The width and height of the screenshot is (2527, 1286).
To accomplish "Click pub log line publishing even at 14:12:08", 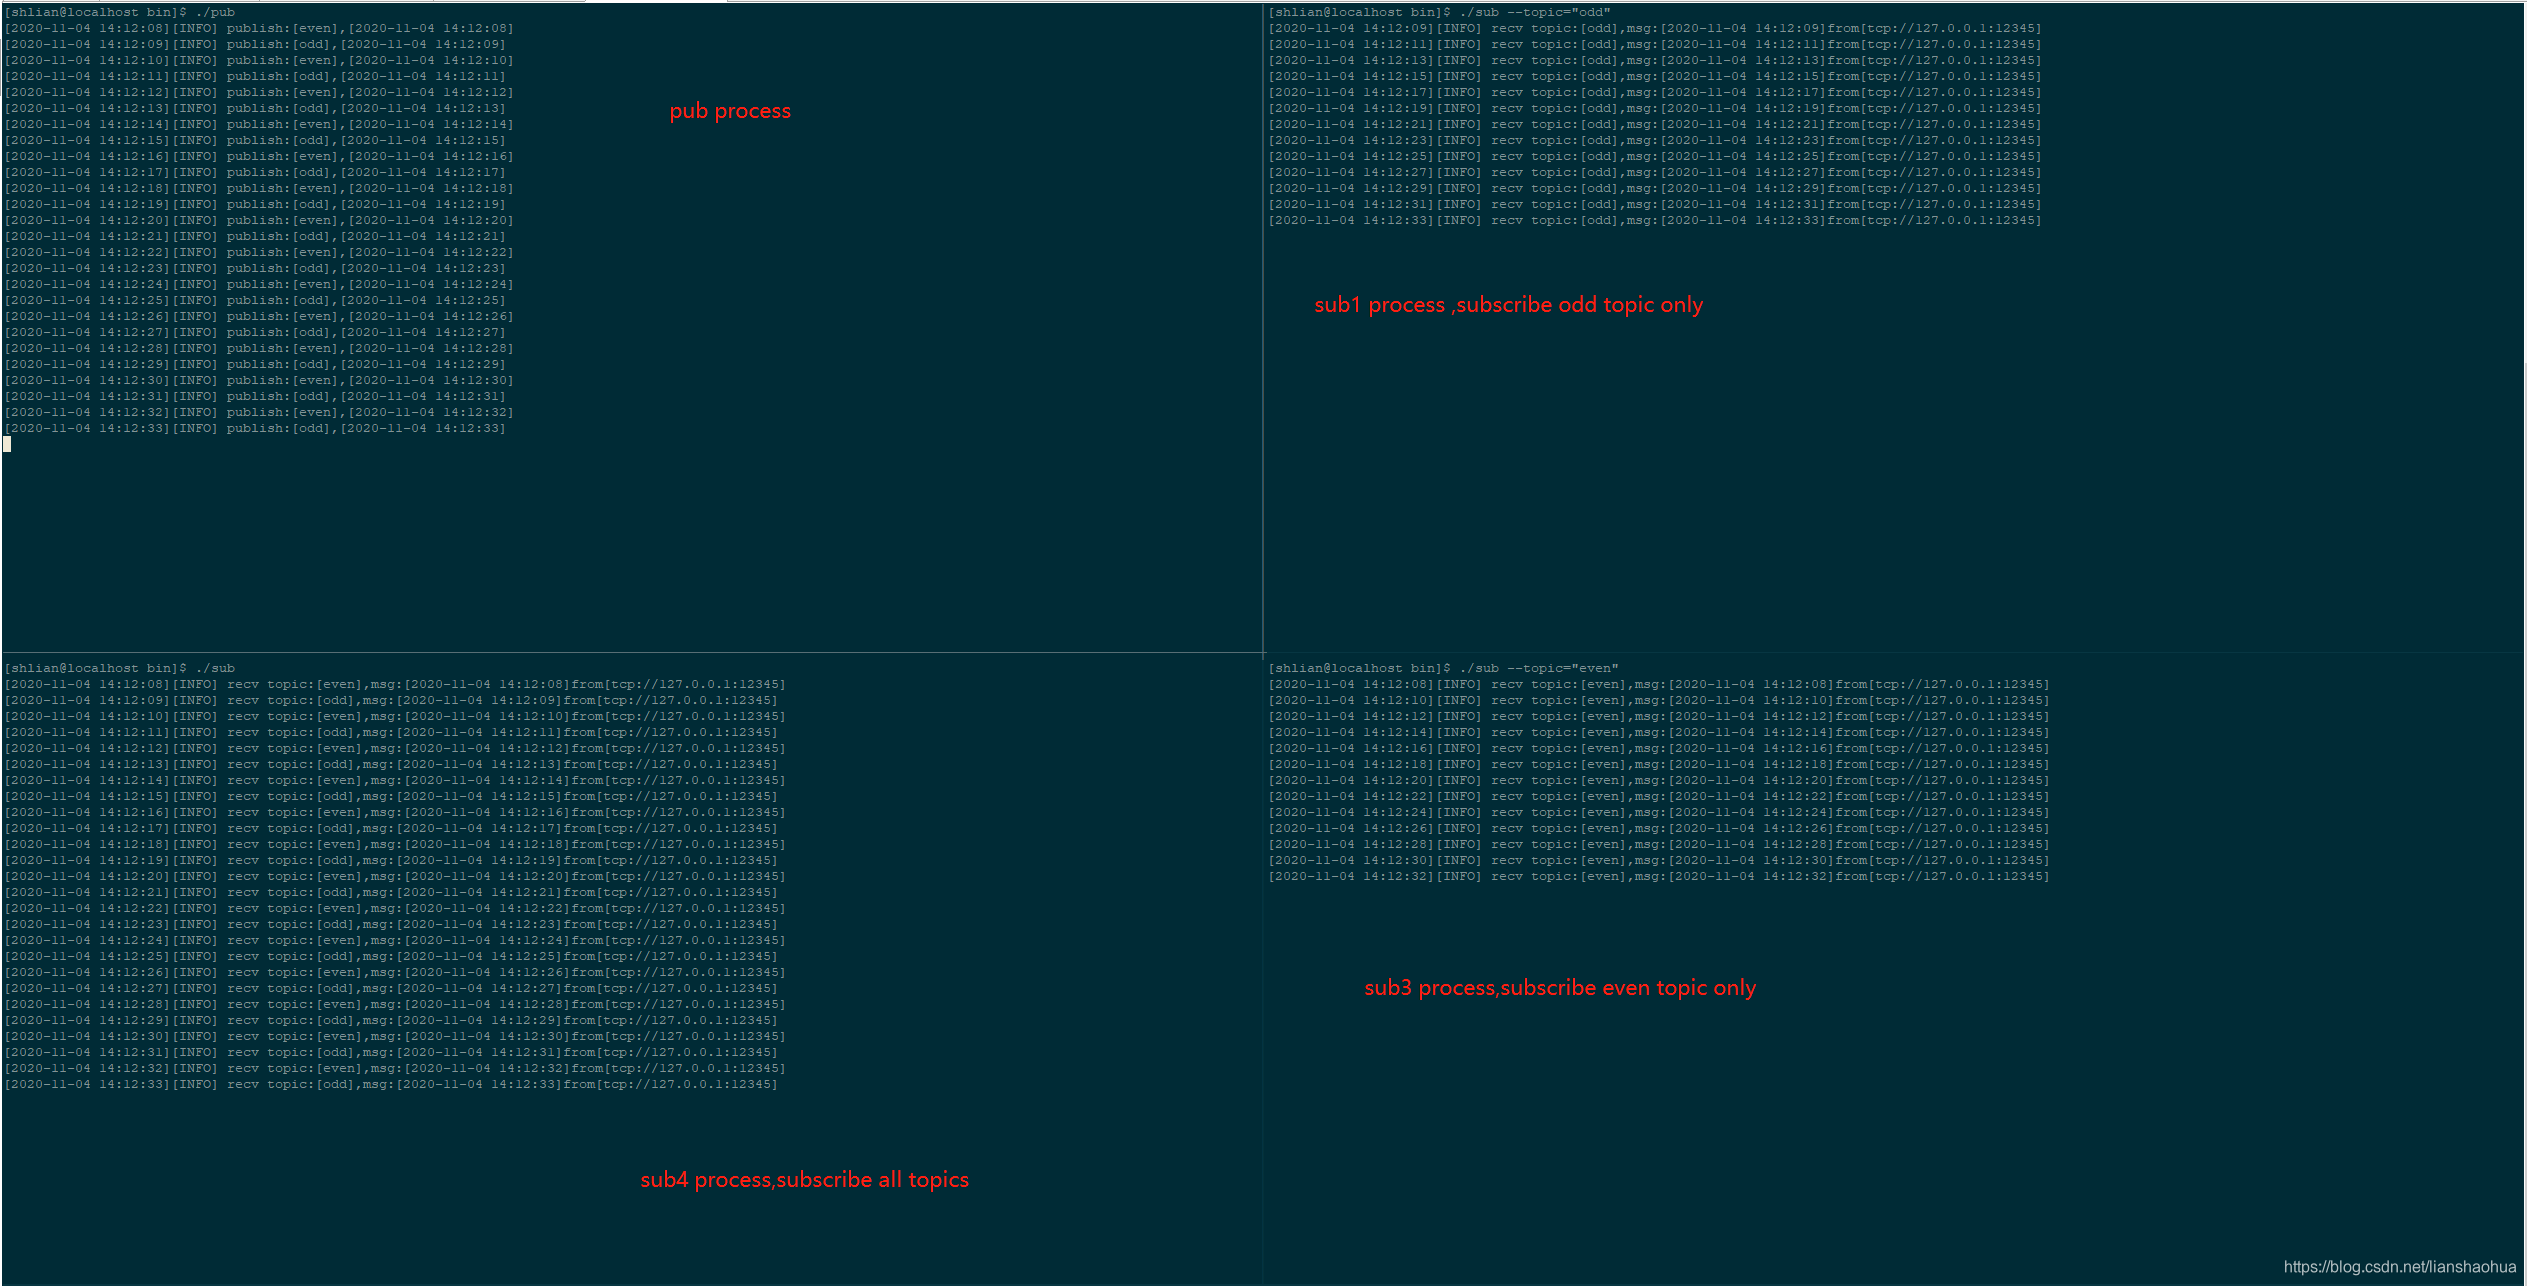I will click(x=258, y=28).
